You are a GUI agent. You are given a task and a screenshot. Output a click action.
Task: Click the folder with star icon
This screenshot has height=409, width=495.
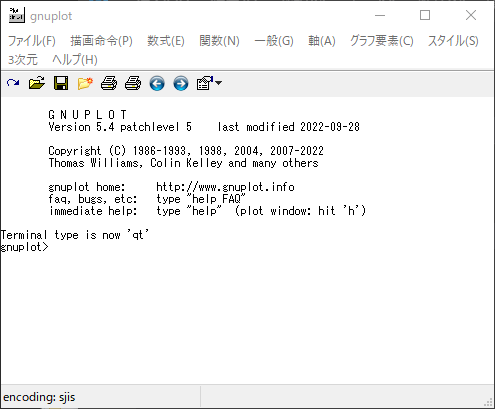click(x=85, y=83)
